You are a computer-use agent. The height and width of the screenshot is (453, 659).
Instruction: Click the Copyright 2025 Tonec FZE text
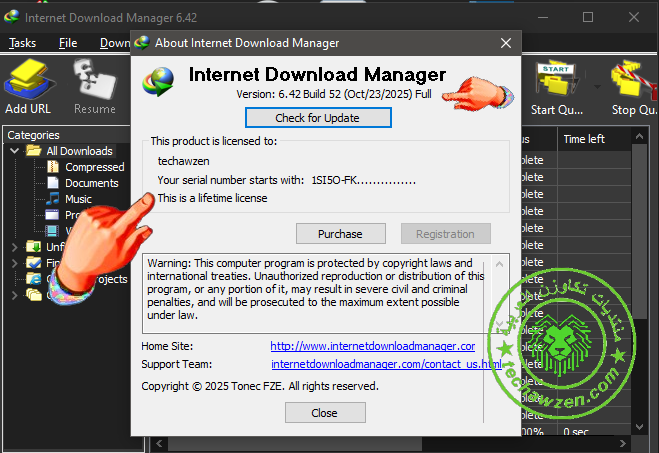(260, 386)
